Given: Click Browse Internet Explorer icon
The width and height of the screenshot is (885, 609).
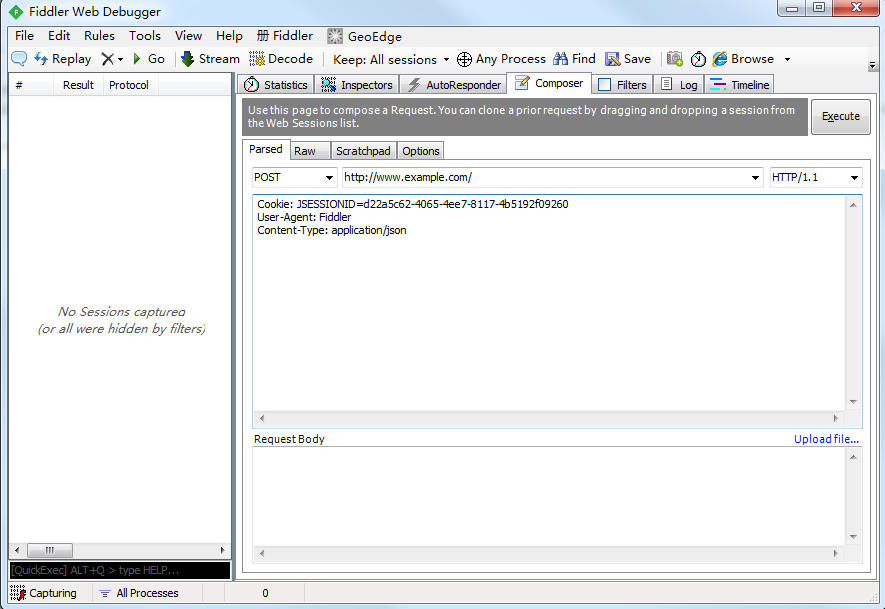Looking at the screenshot, I should point(720,59).
